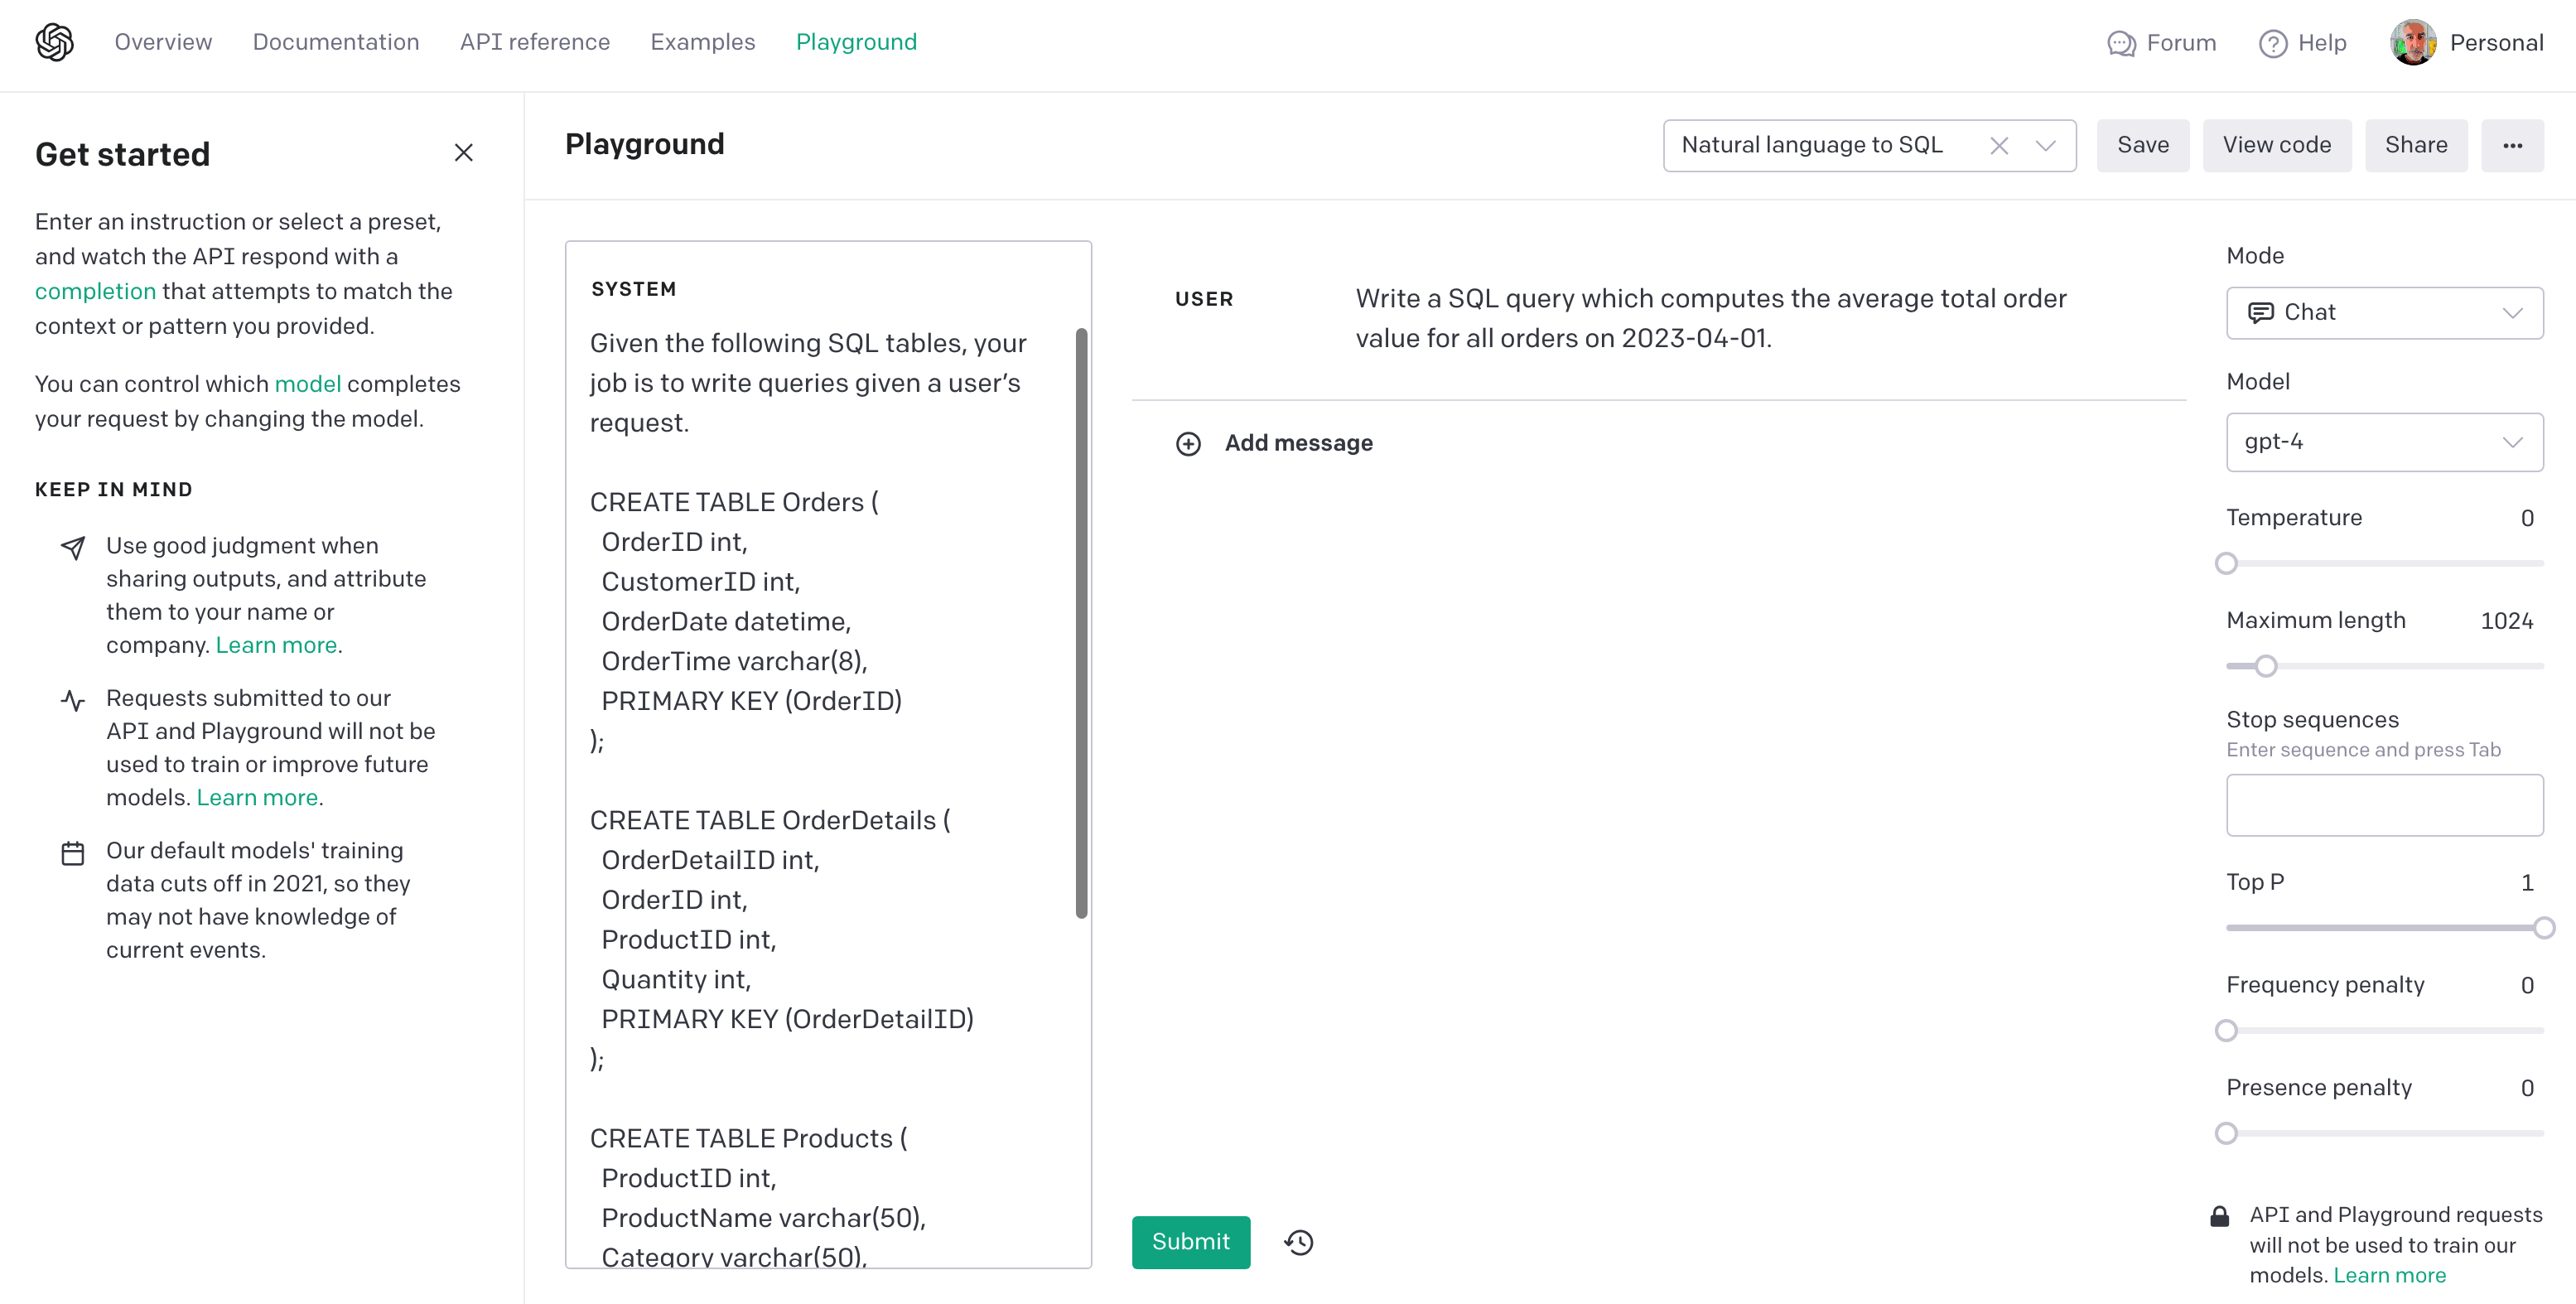Click the Forum chat bubble icon
Screen dimensions: 2576x1304
(x=2121, y=43)
